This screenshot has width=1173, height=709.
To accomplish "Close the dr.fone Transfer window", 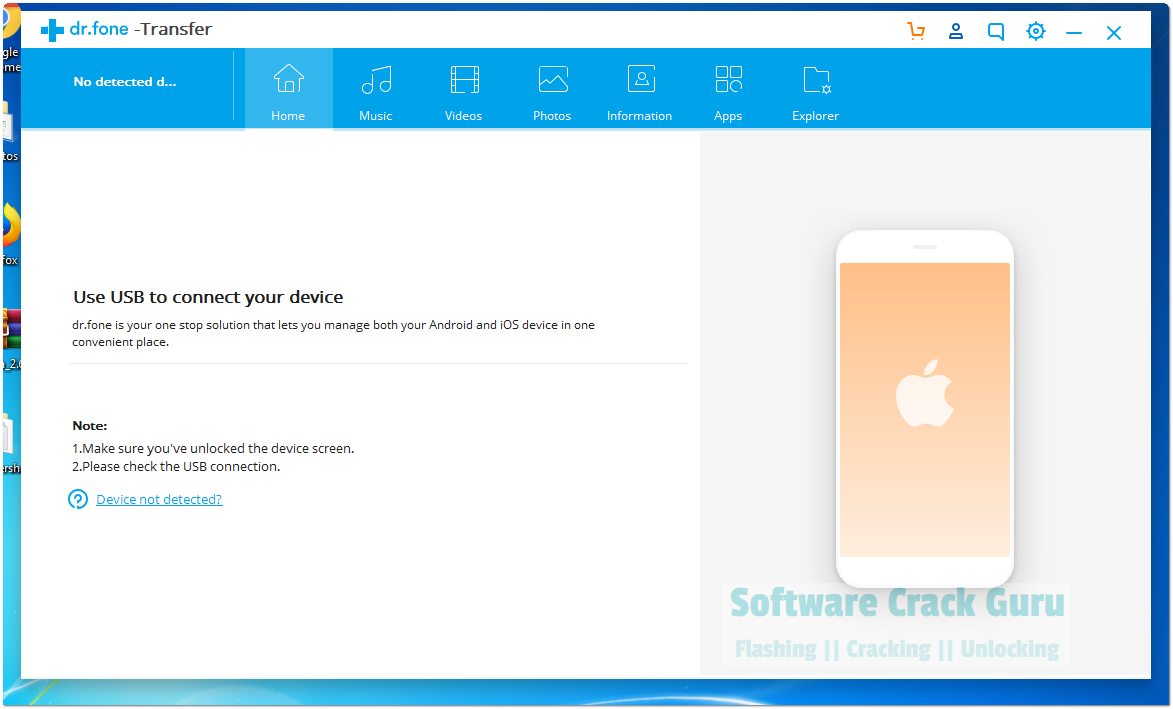I will click(1114, 33).
